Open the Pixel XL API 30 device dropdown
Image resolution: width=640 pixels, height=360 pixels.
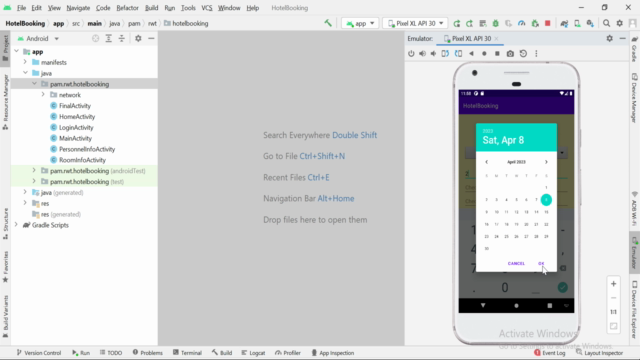click(415, 23)
